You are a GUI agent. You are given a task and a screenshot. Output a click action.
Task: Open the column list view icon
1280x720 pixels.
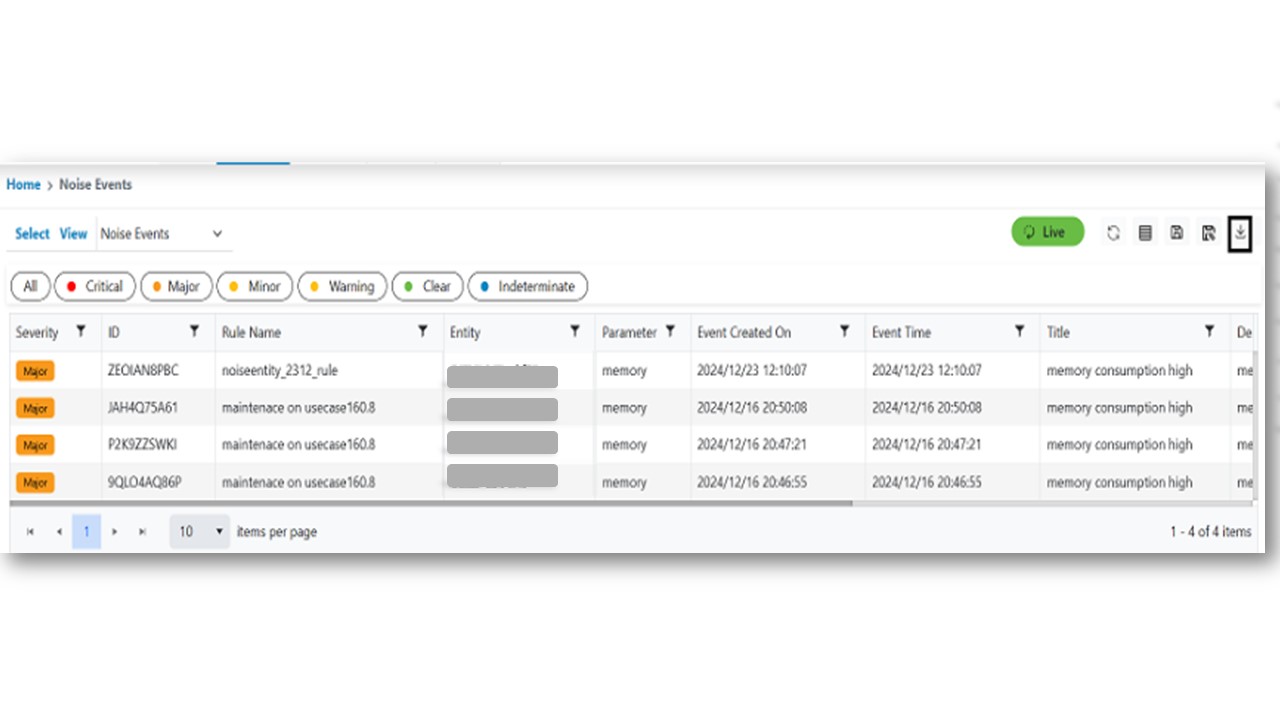click(1145, 233)
